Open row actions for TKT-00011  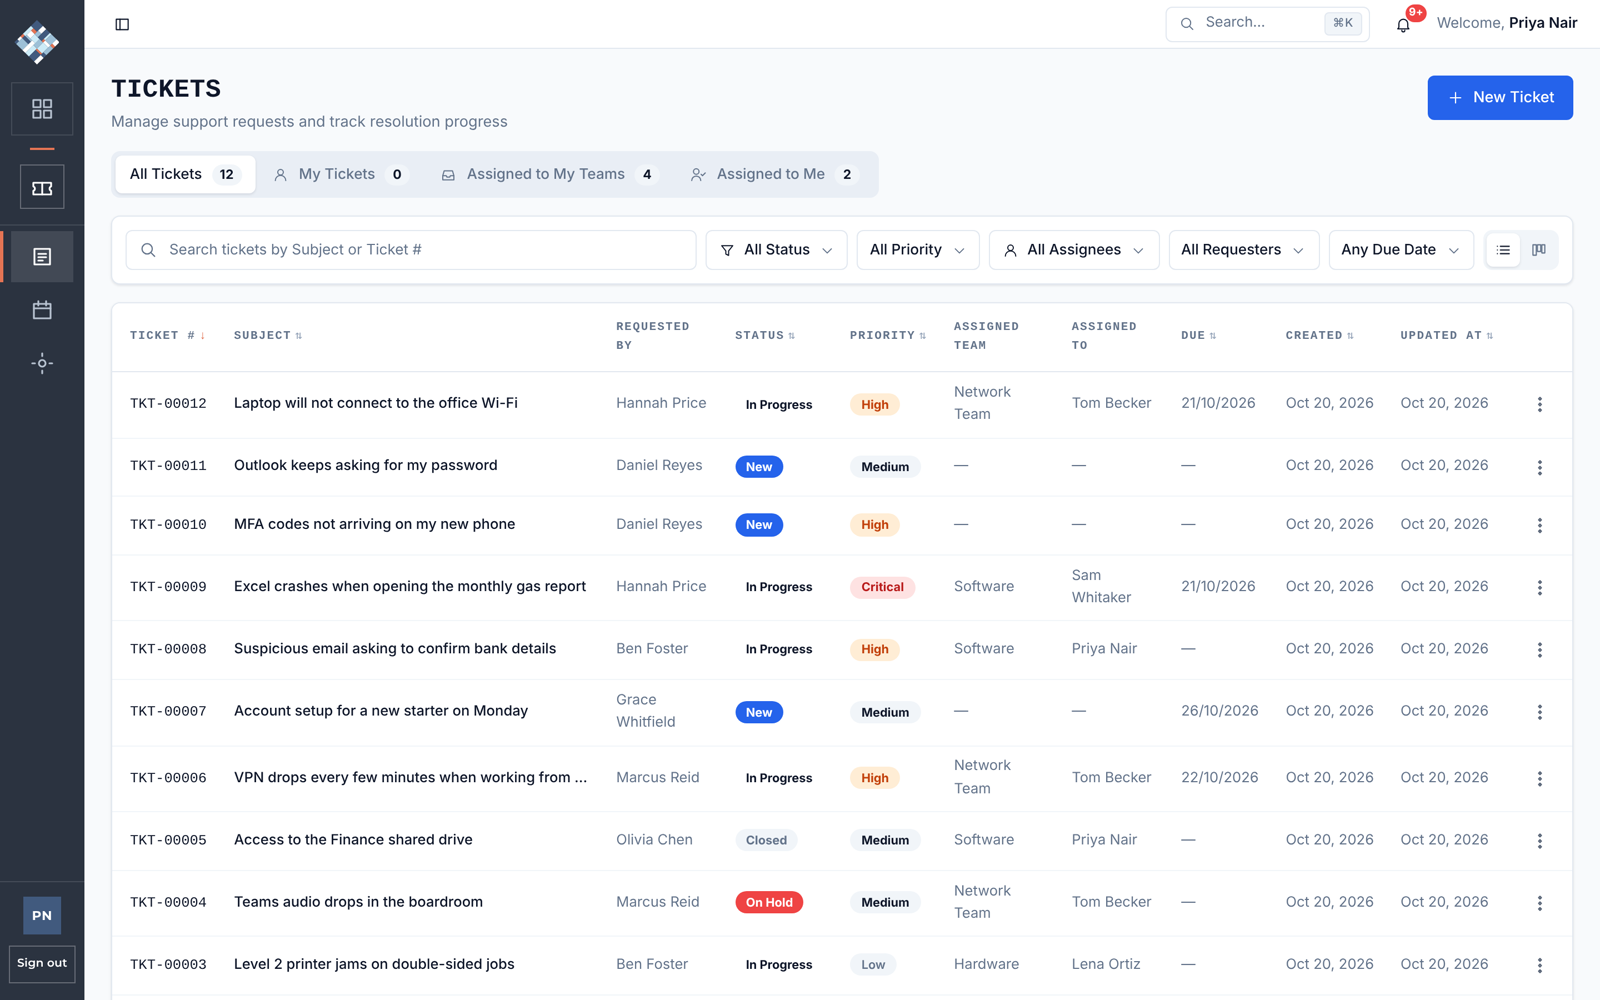tap(1540, 467)
